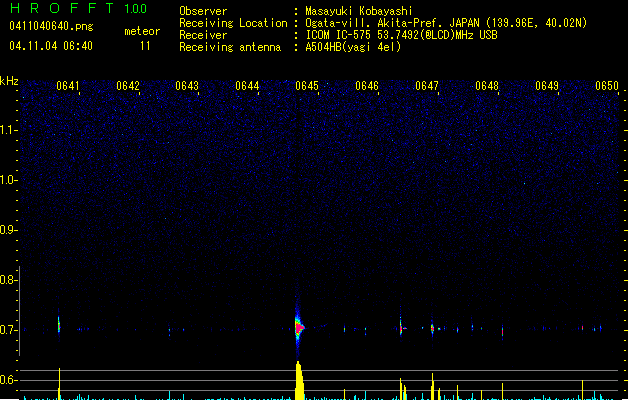This screenshot has width=629, height=400.
Task: Click the kHz axis unit label
Action: tap(9, 81)
